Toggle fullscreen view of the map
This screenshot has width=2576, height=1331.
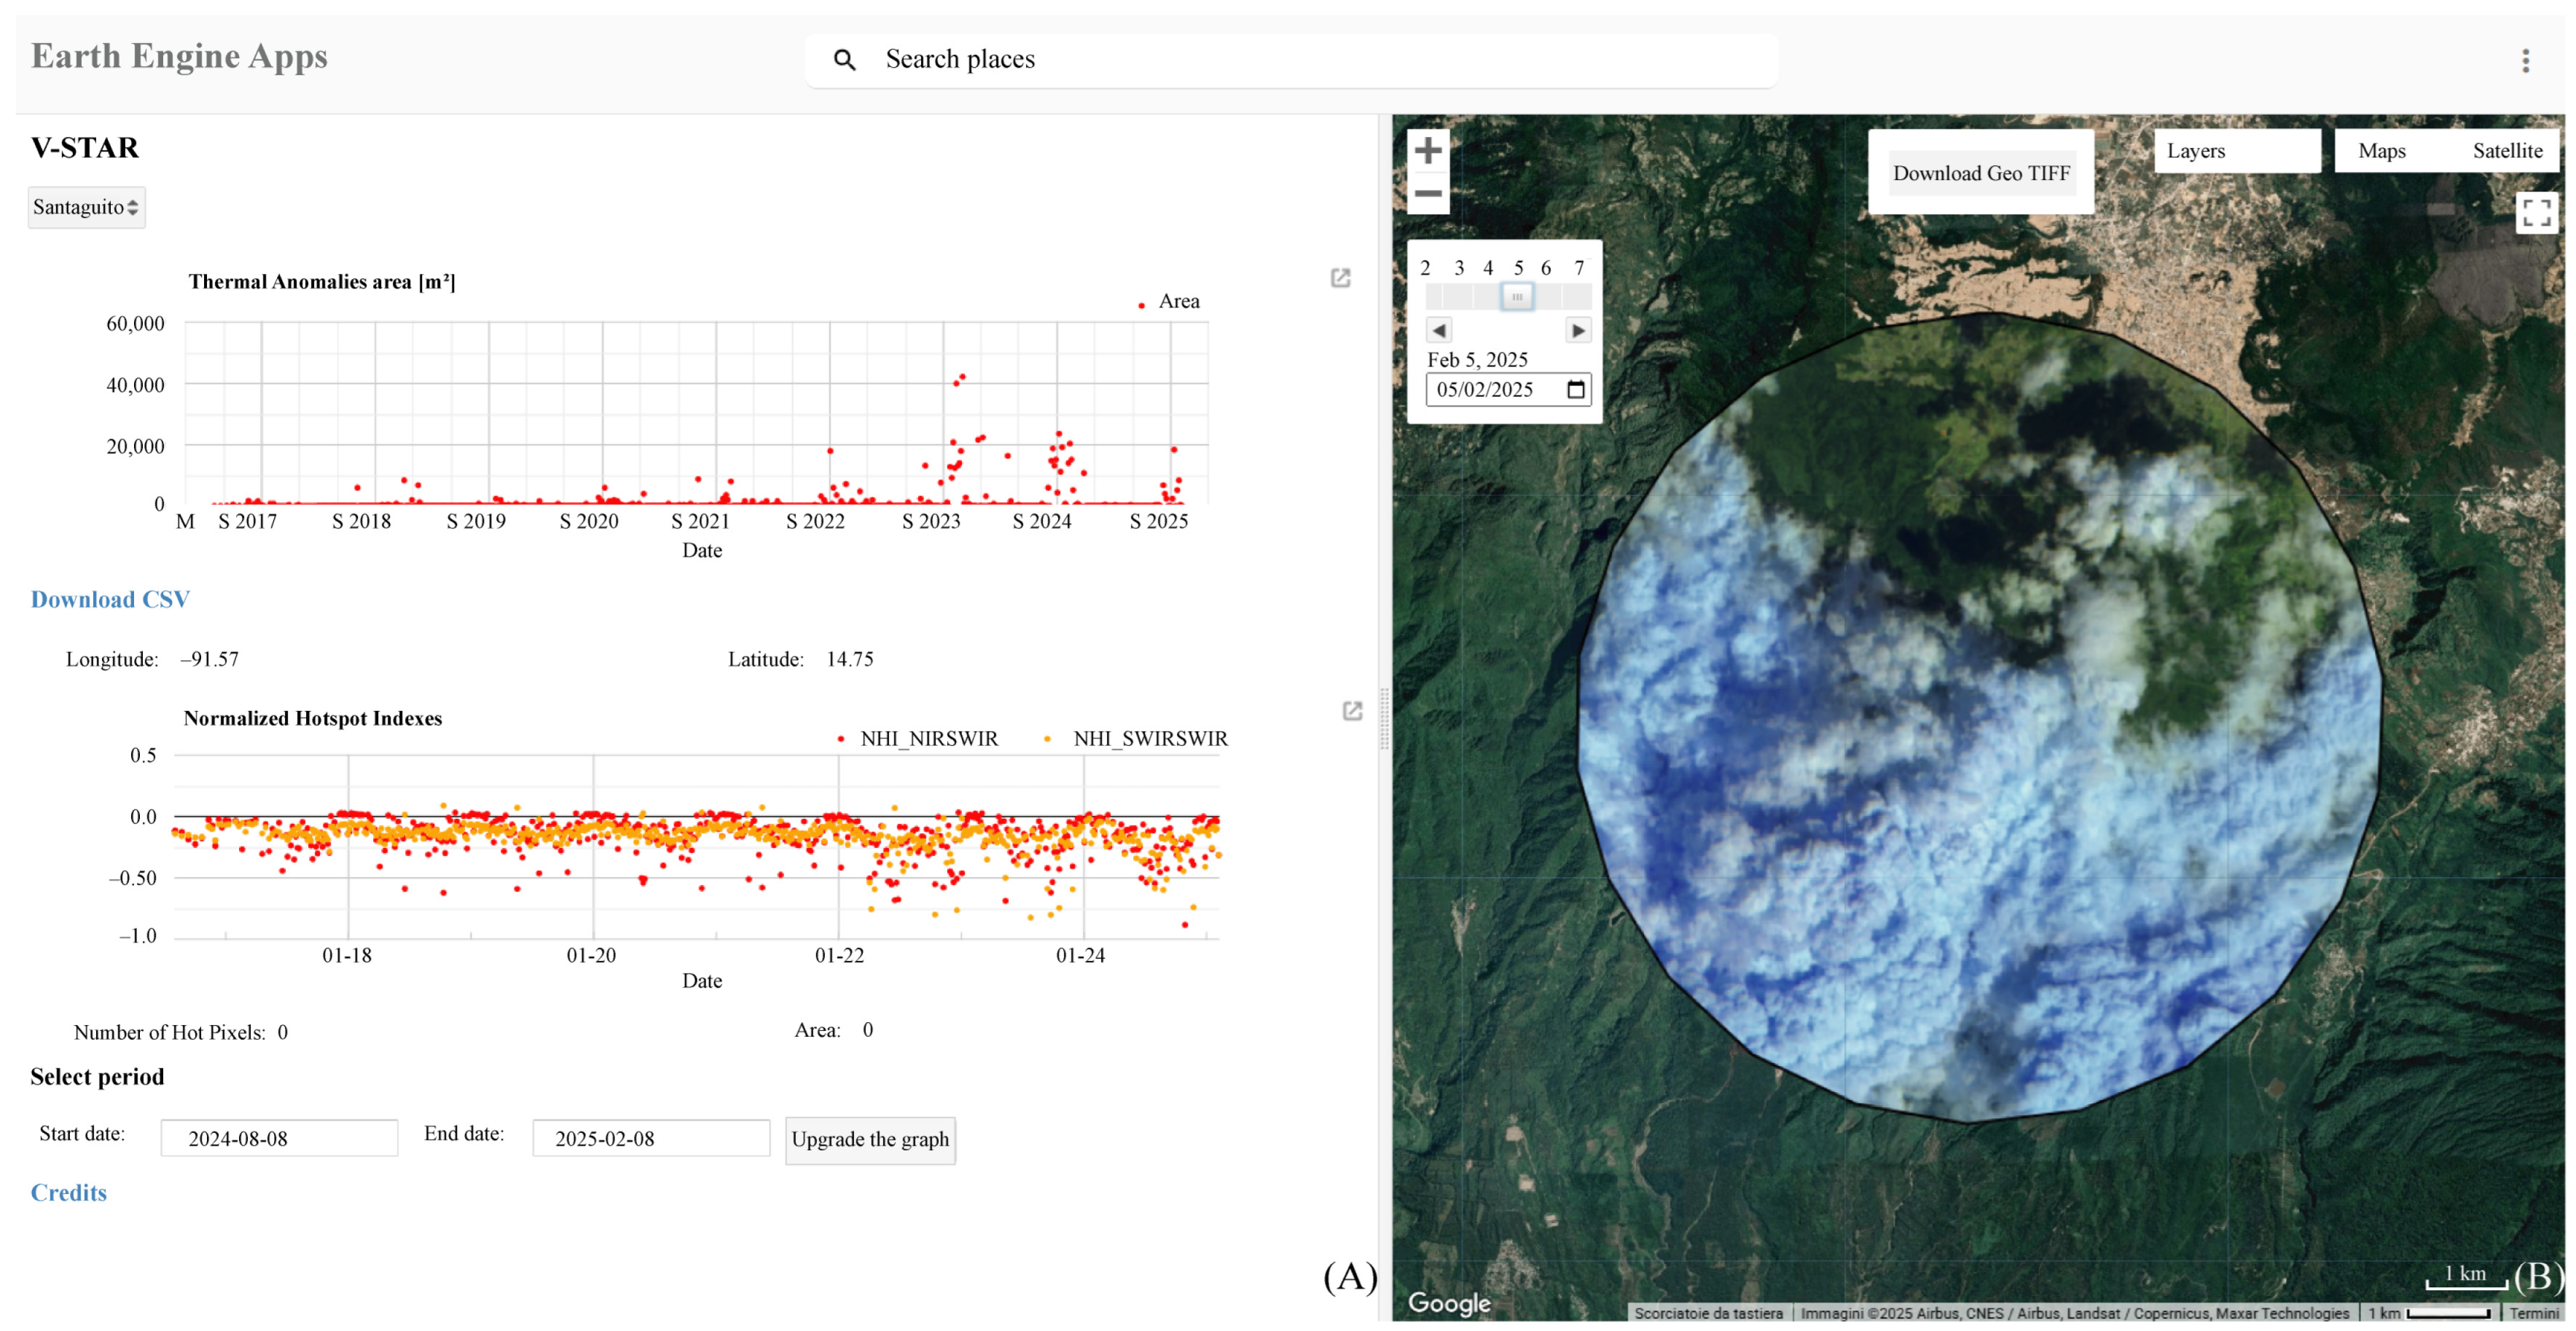(x=2537, y=213)
